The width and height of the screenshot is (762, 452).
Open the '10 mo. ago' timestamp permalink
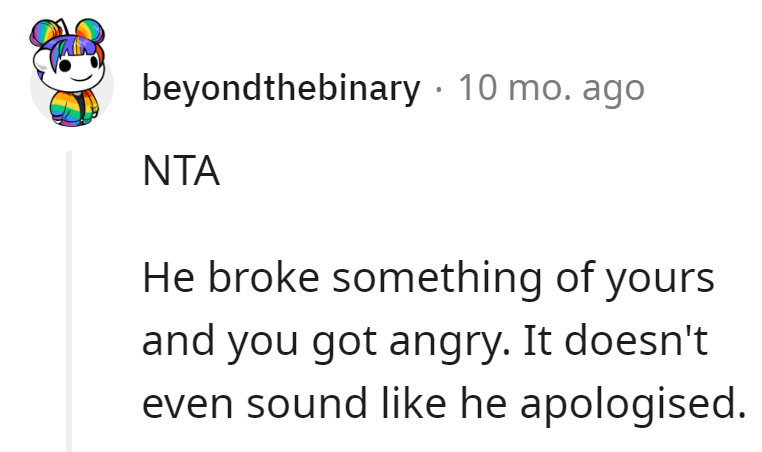click(x=552, y=88)
